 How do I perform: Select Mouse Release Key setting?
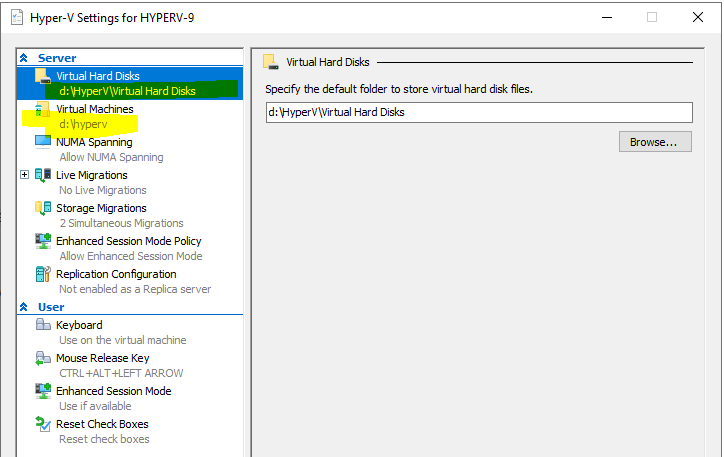[103, 358]
